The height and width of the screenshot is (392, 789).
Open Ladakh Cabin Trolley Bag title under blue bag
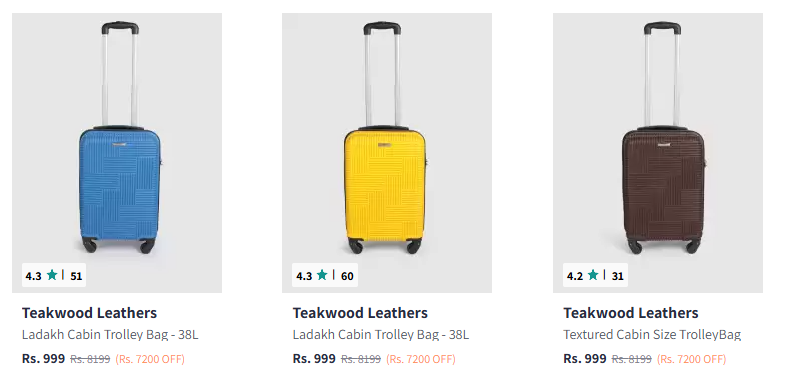point(110,335)
